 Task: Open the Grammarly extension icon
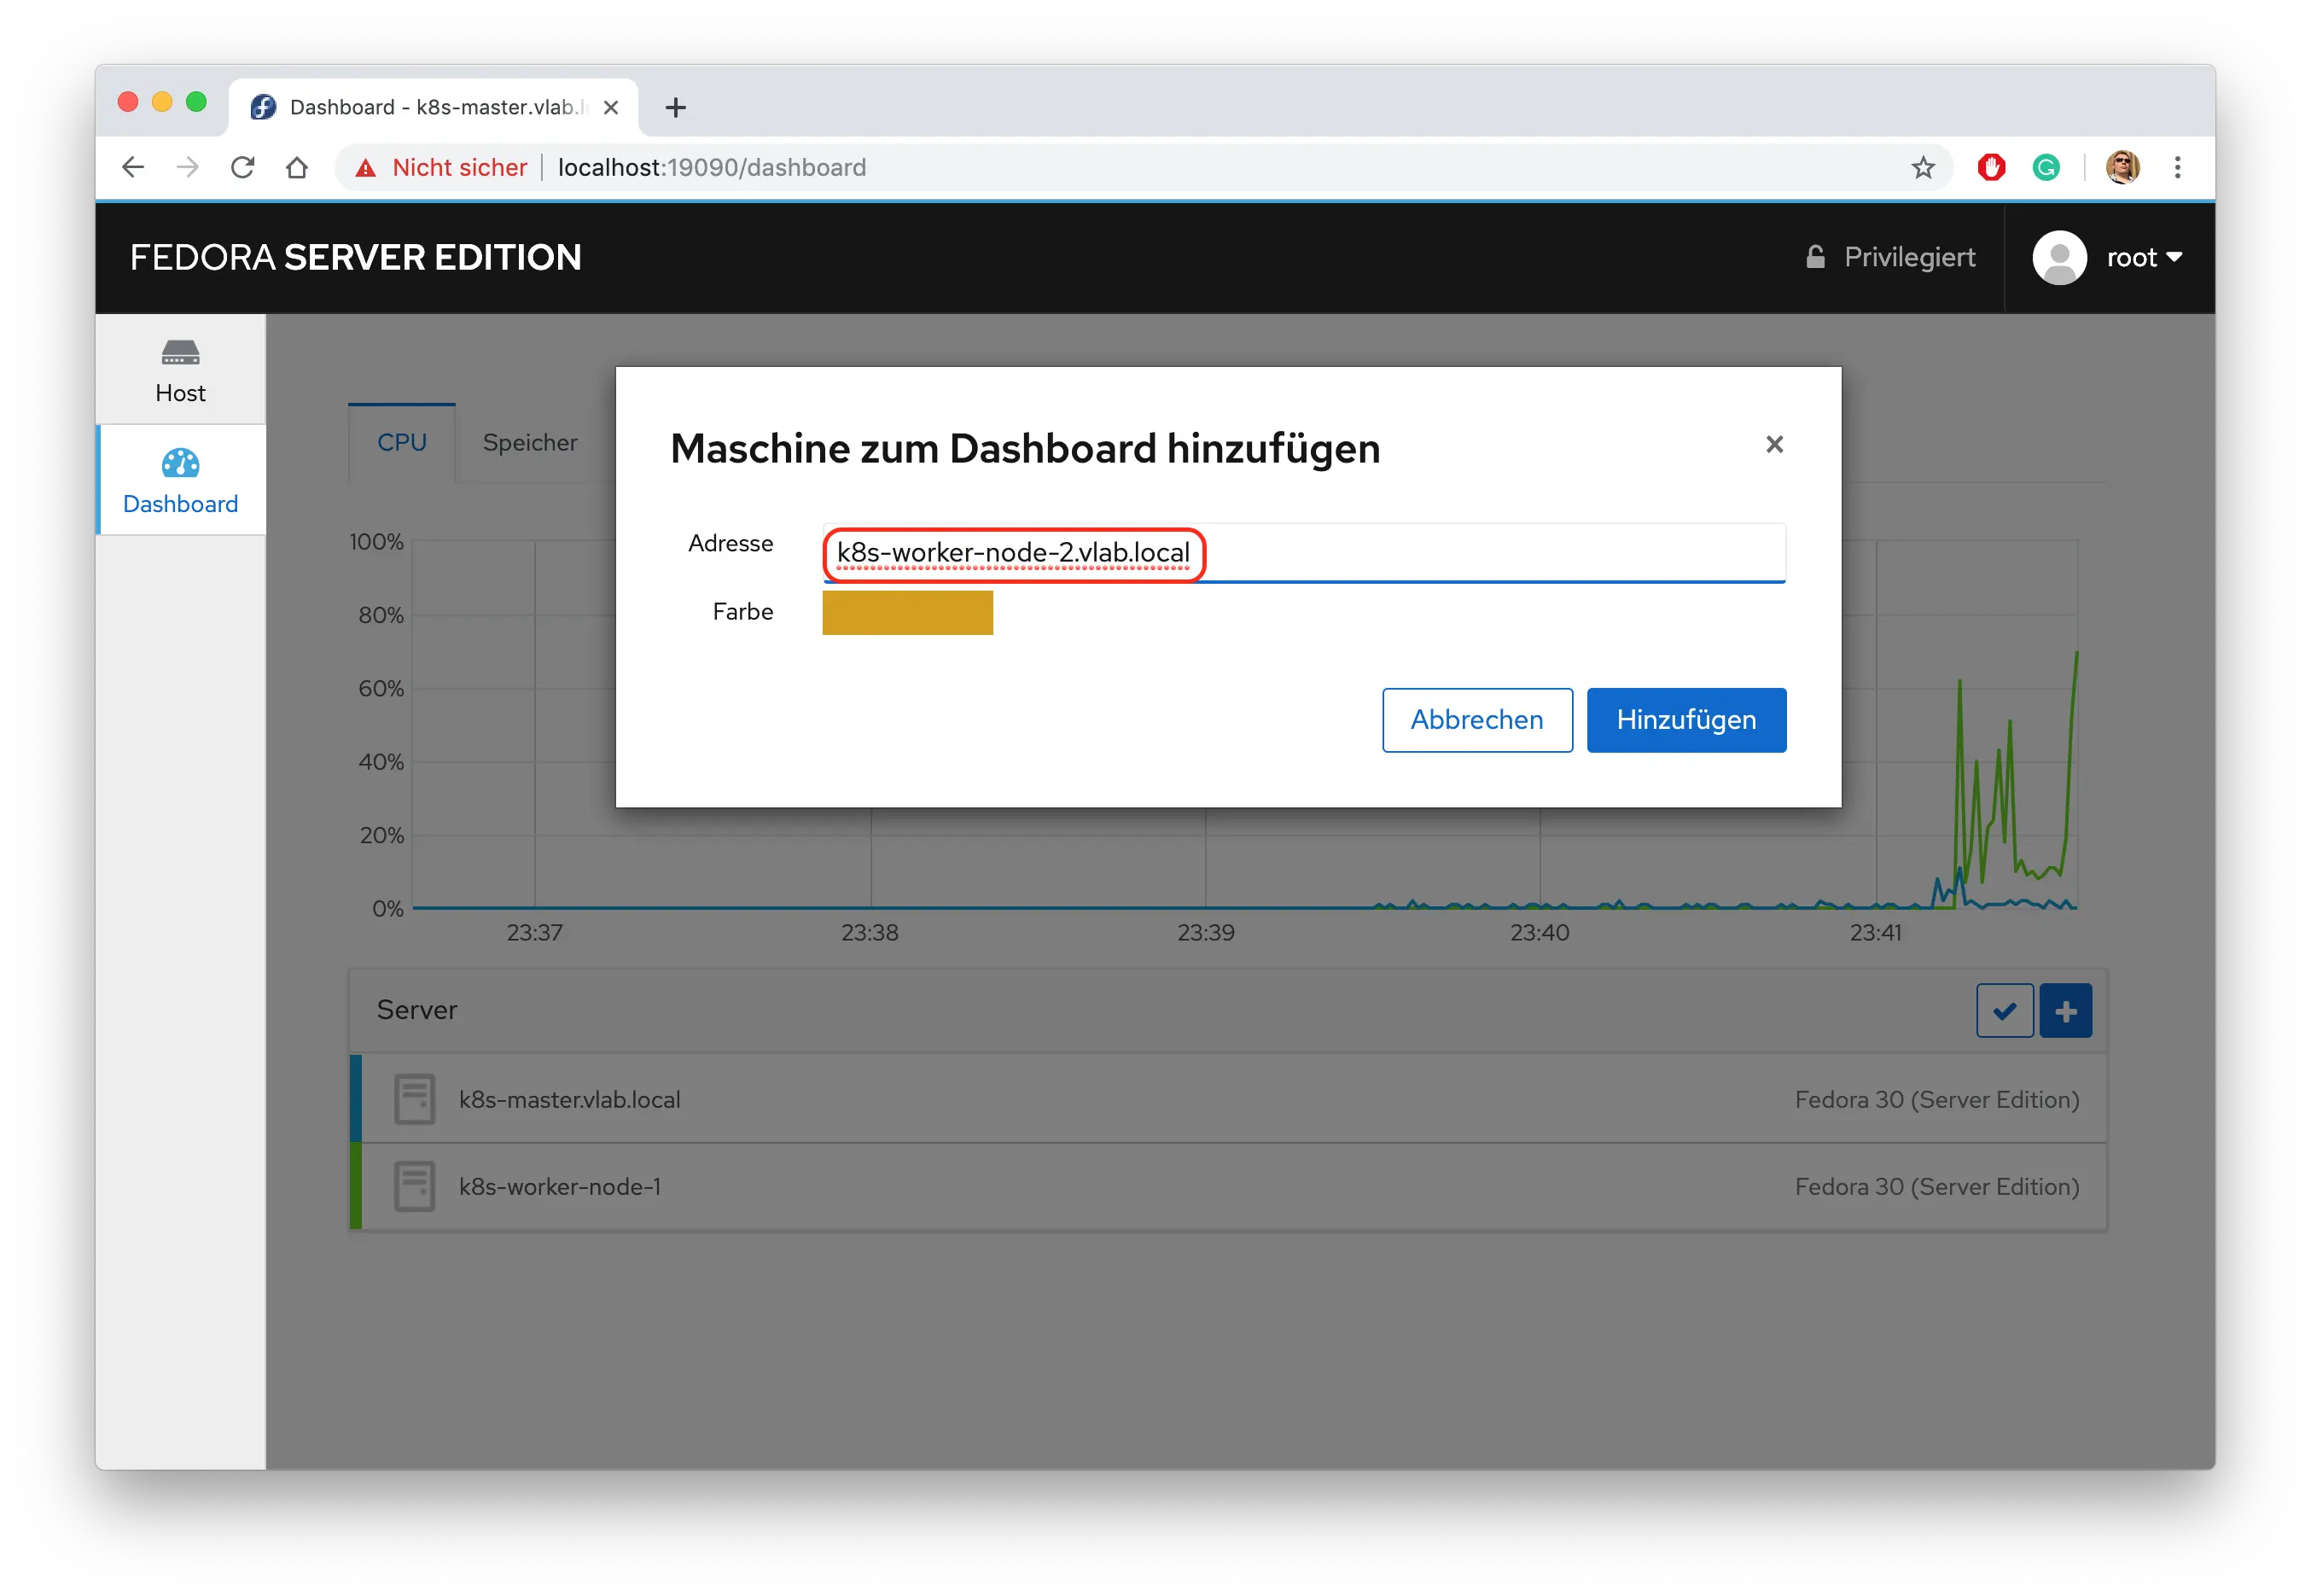click(2045, 168)
